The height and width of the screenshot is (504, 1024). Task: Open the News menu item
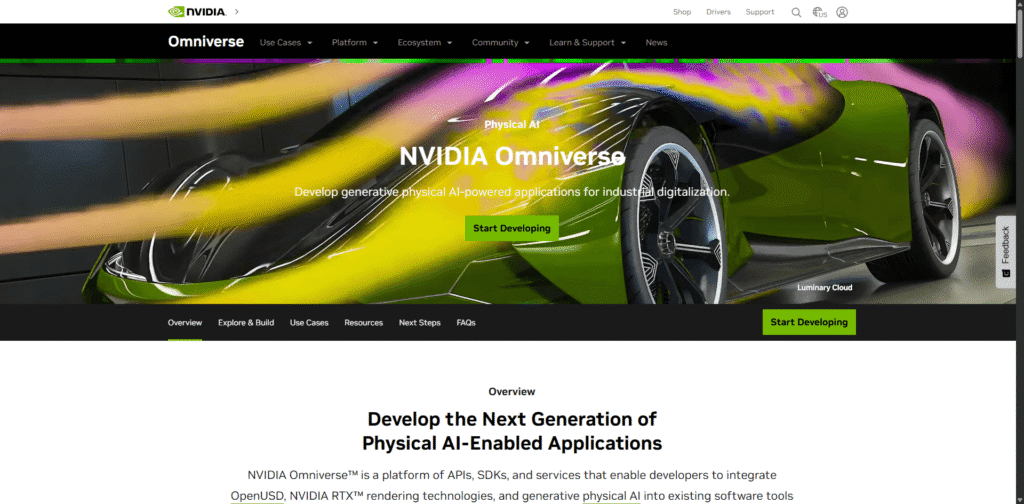(x=656, y=42)
